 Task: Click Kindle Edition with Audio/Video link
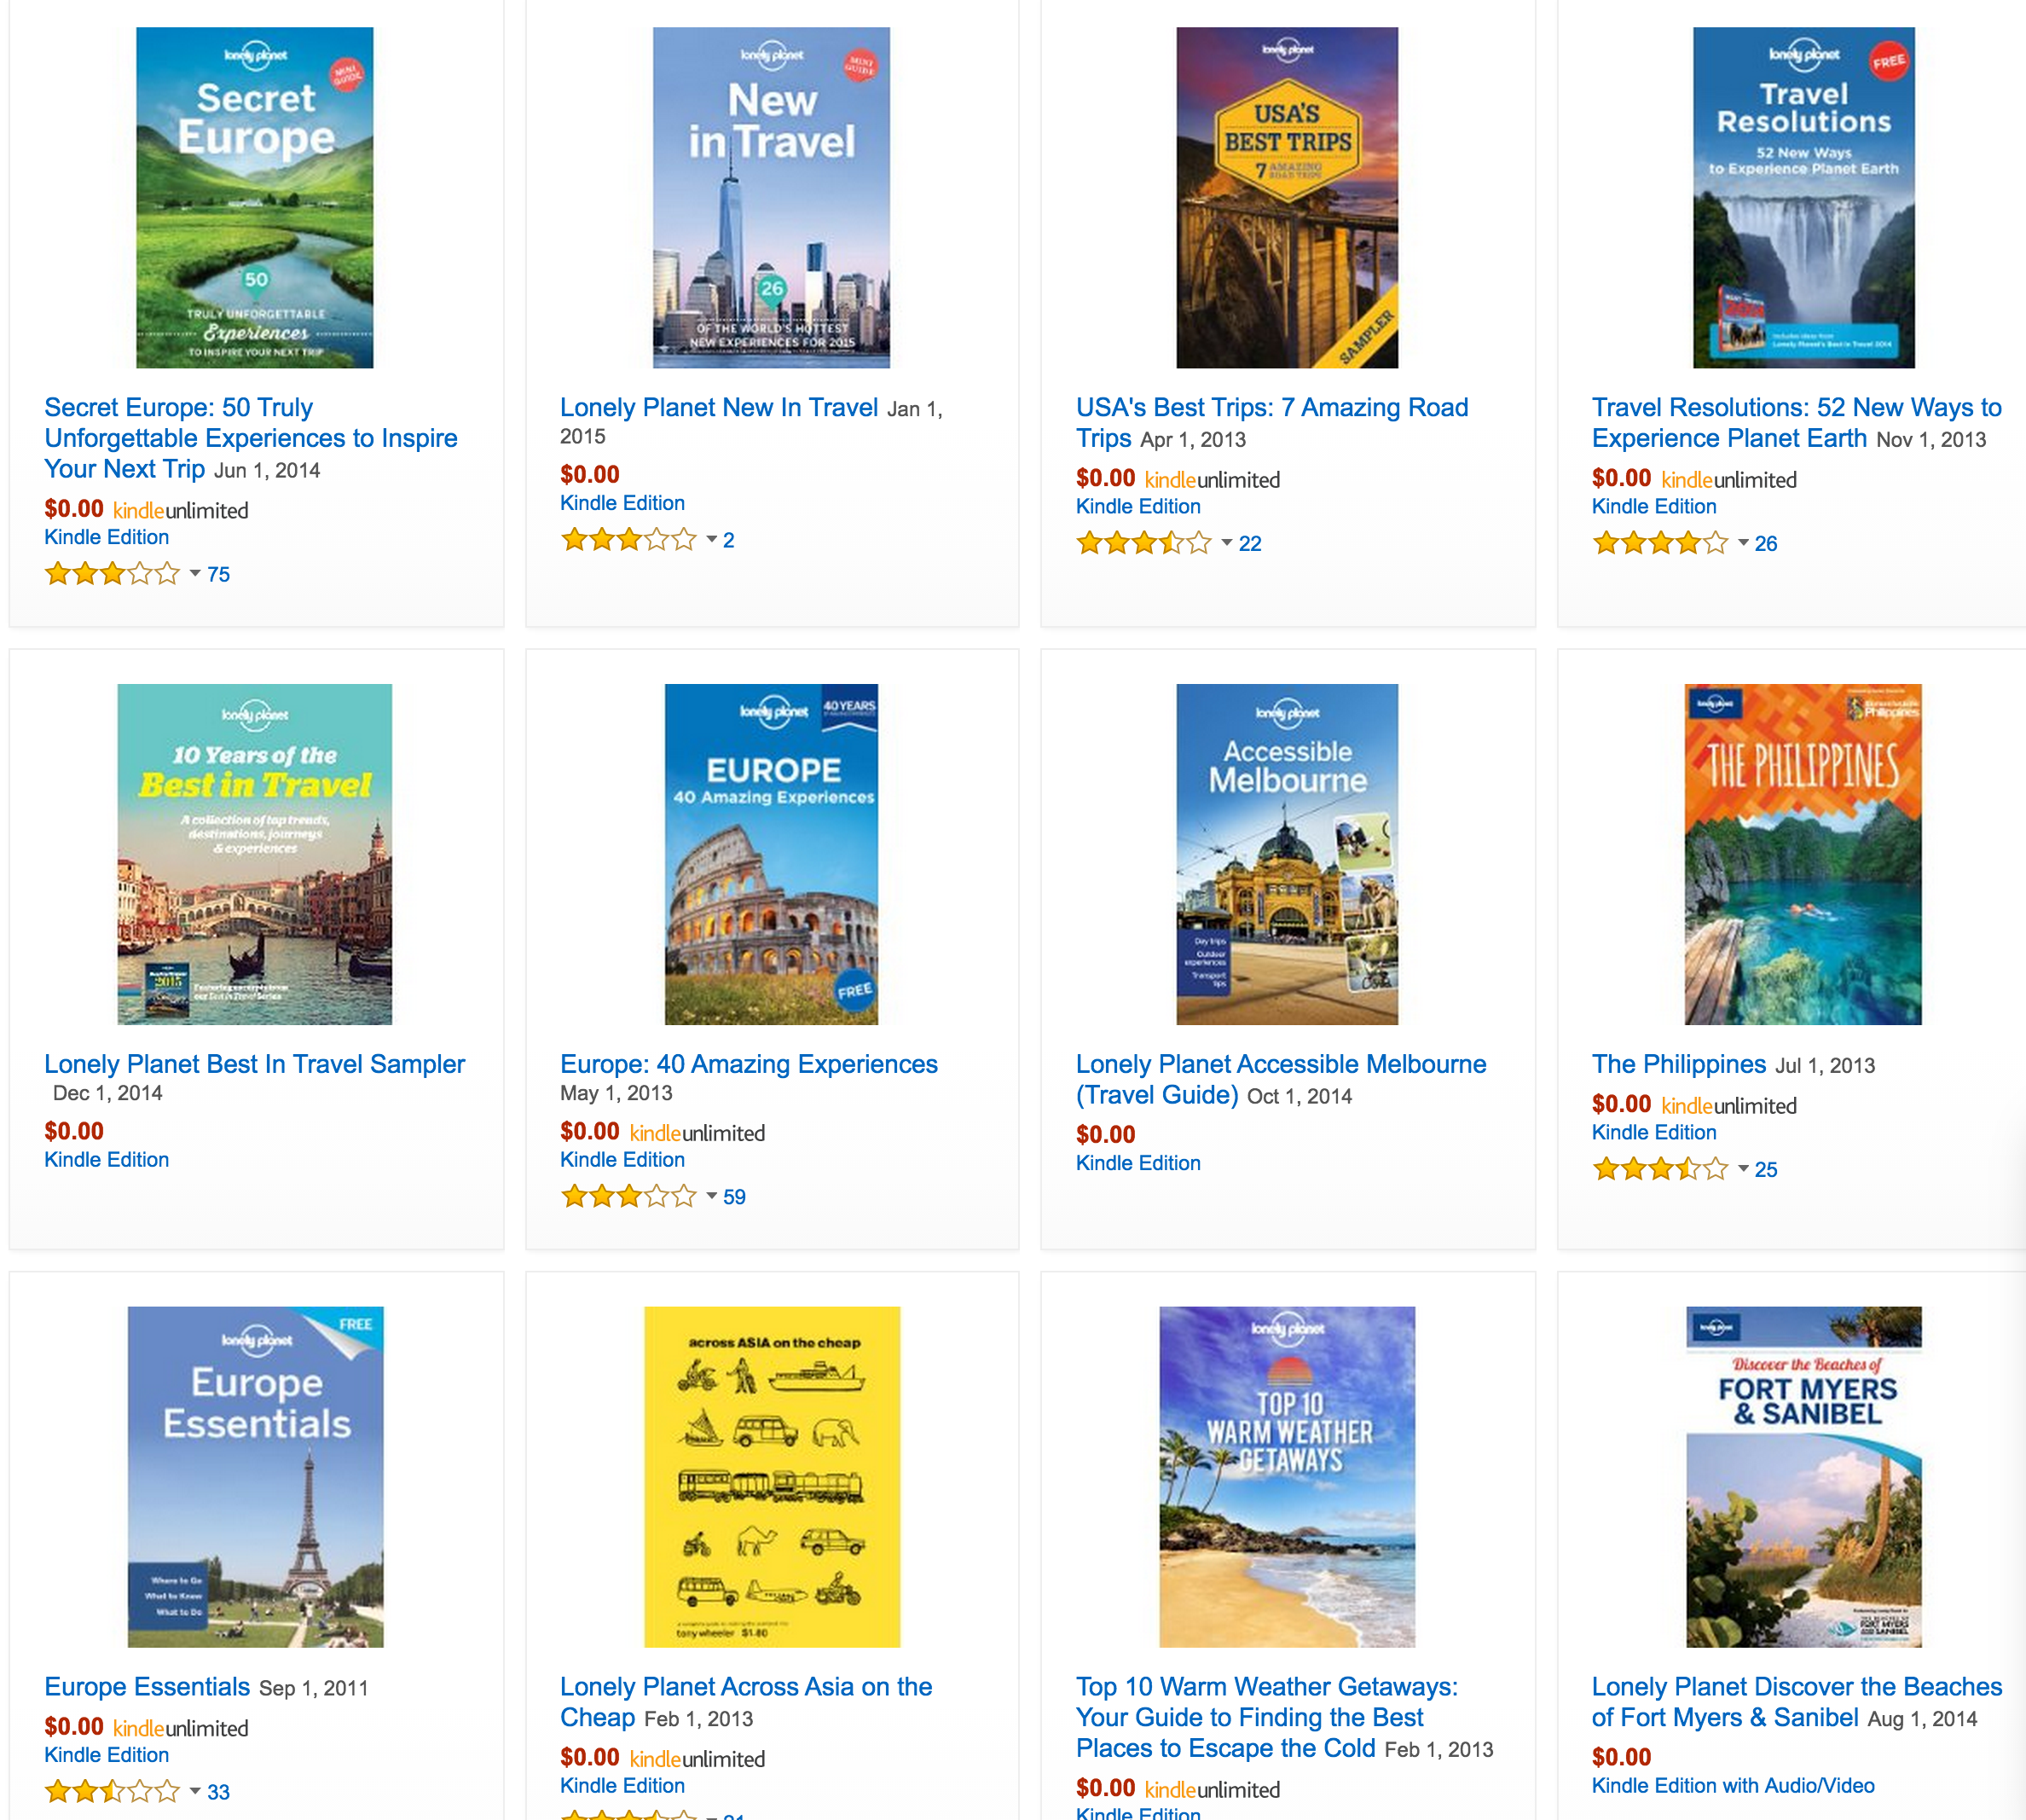pyautogui.click(x=1733, y=1785)
